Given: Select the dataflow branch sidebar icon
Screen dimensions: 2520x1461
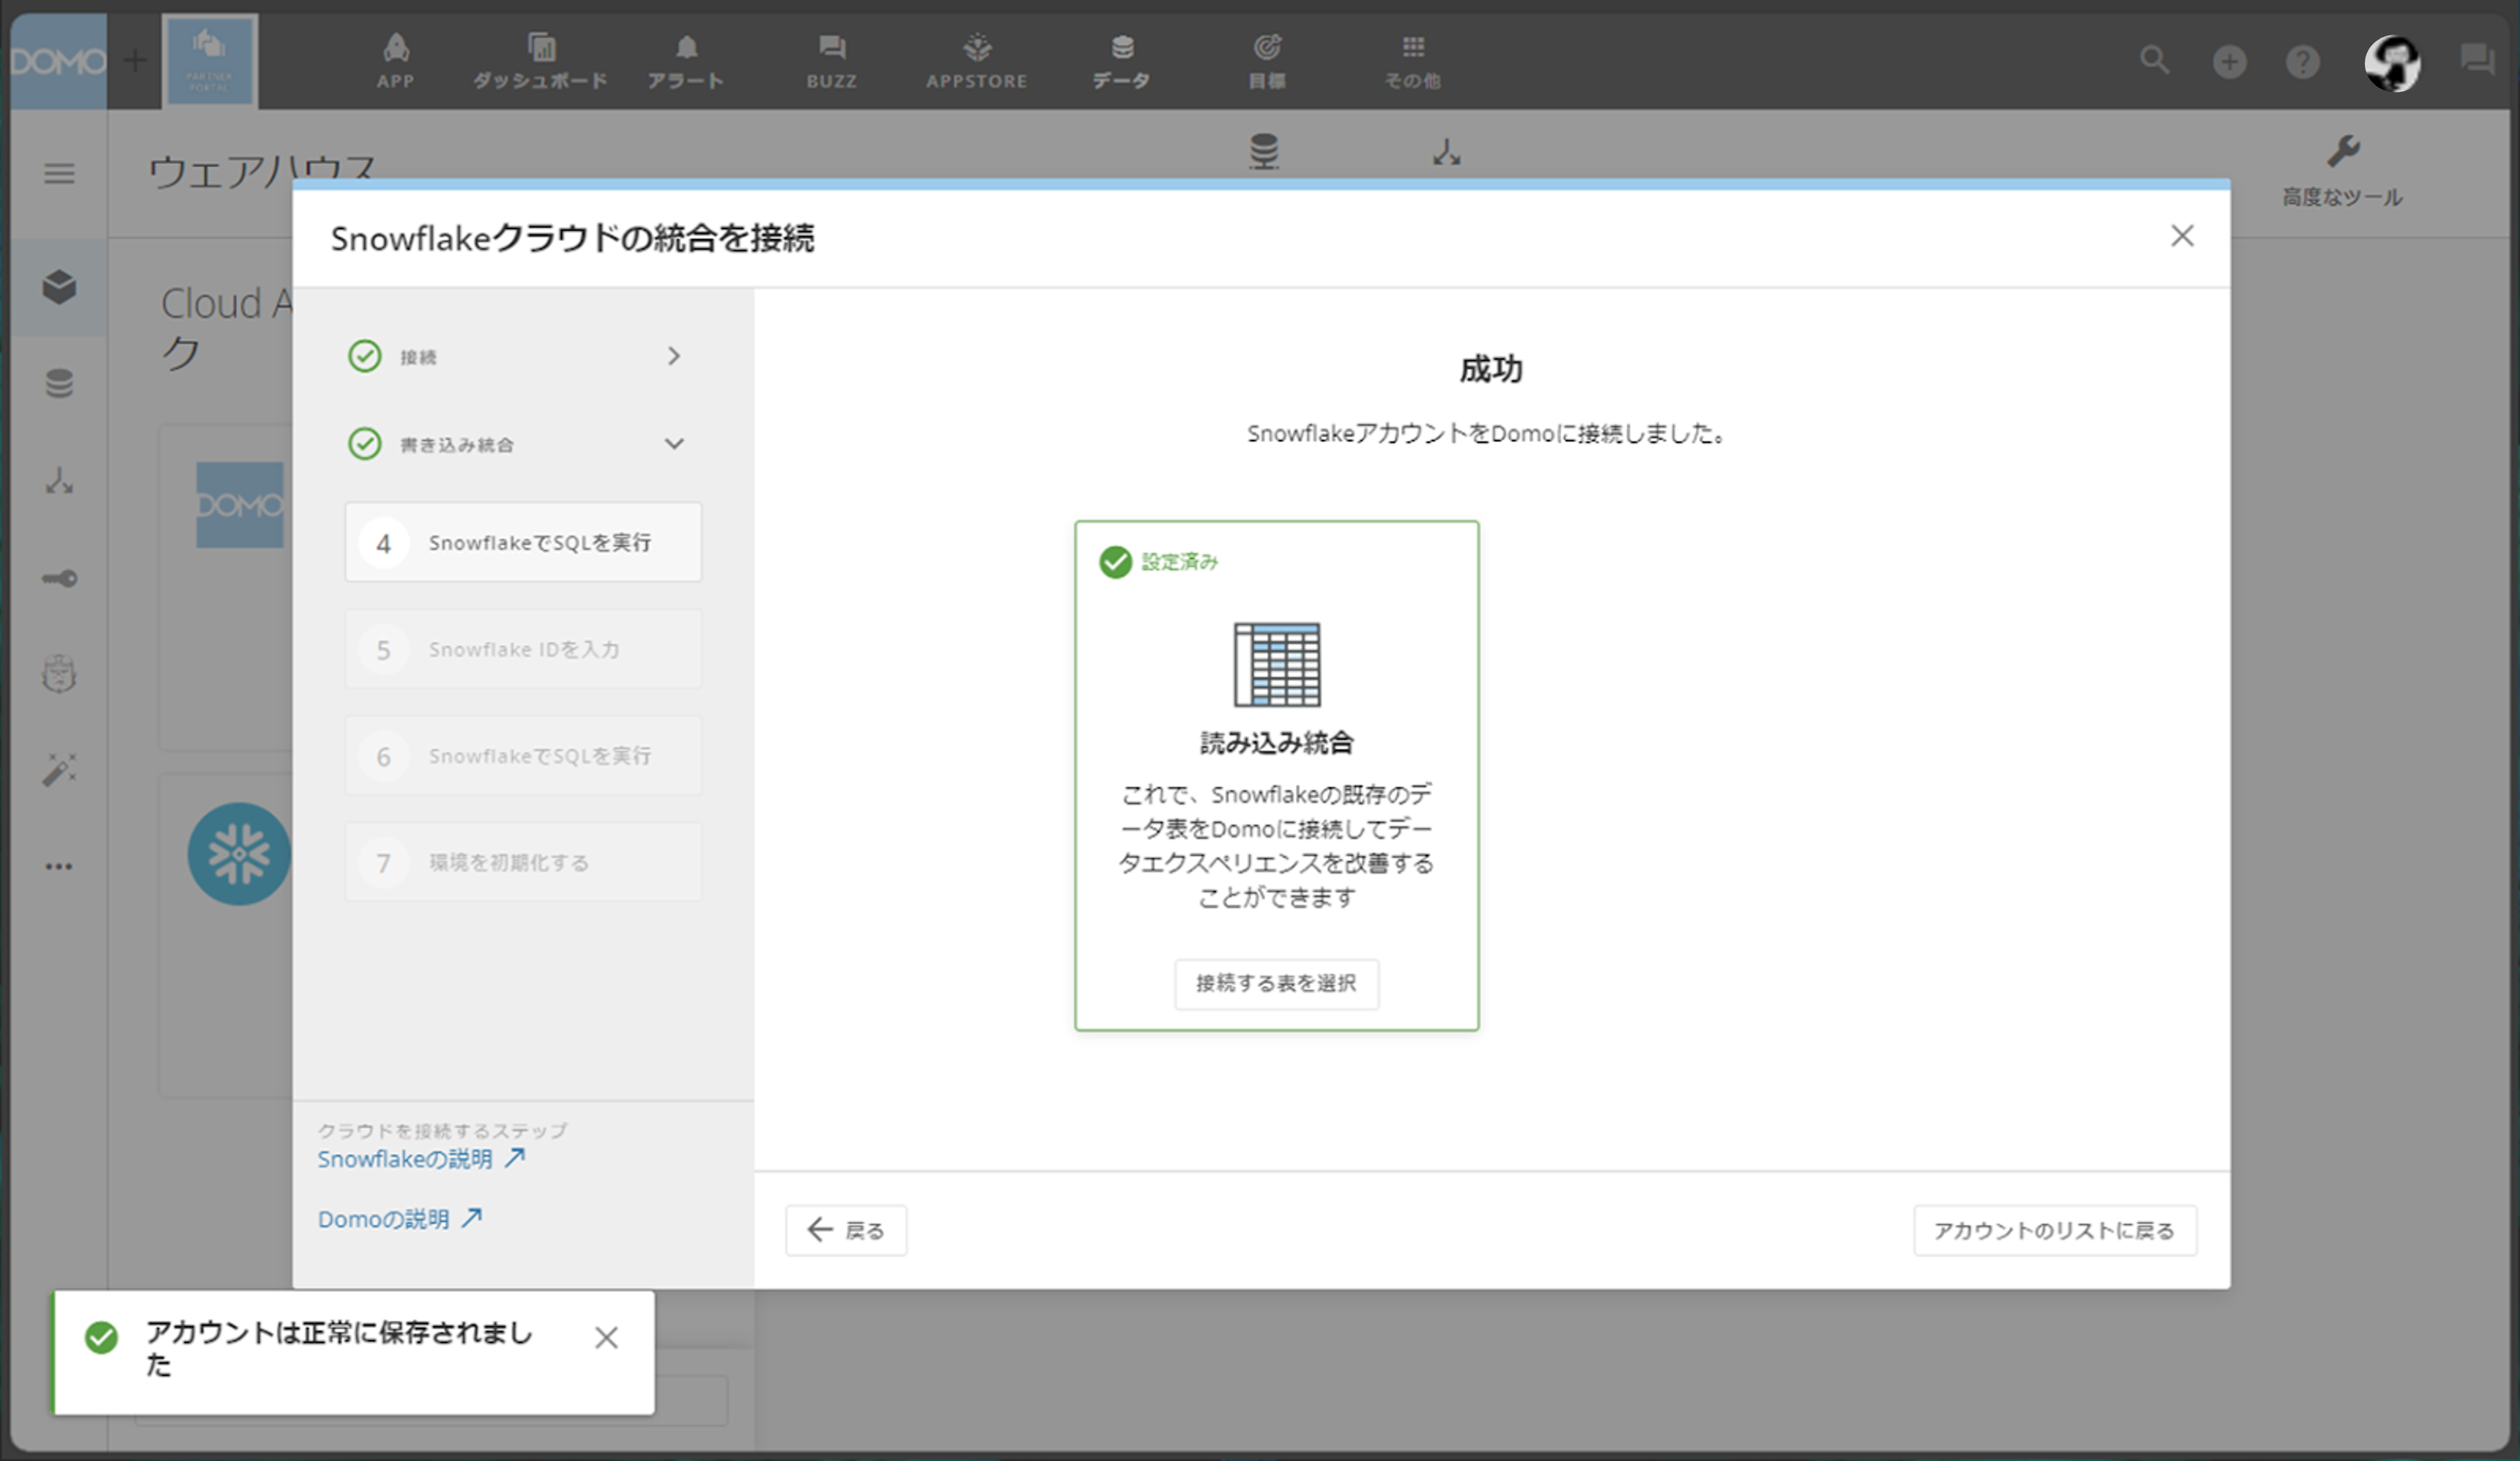Looking at the screenshot, I should 59,481.
